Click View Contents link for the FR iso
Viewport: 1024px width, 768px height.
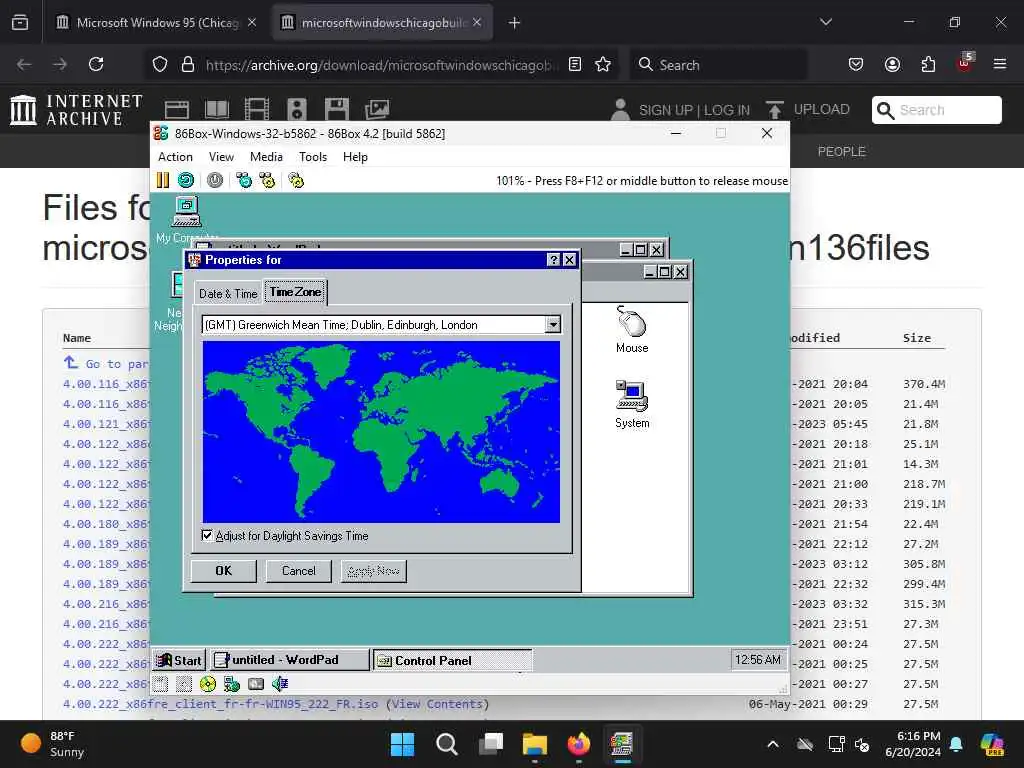coord(437,704)
